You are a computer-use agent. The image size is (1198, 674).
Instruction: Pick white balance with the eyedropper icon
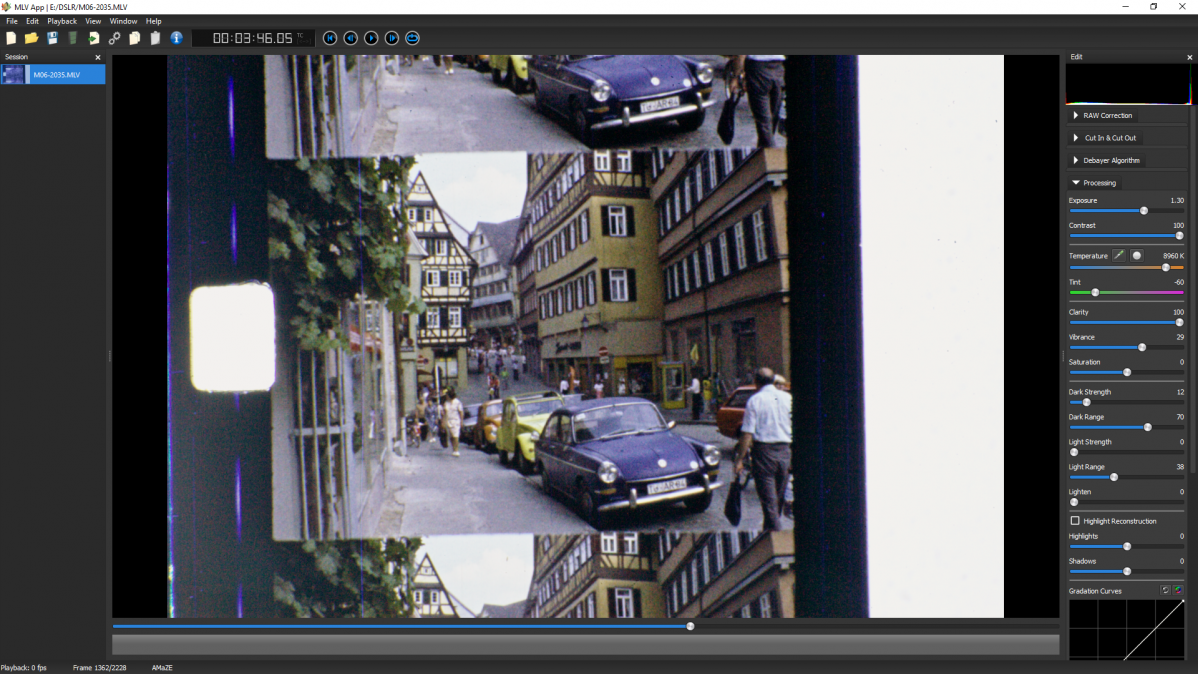coord(1119,255)
